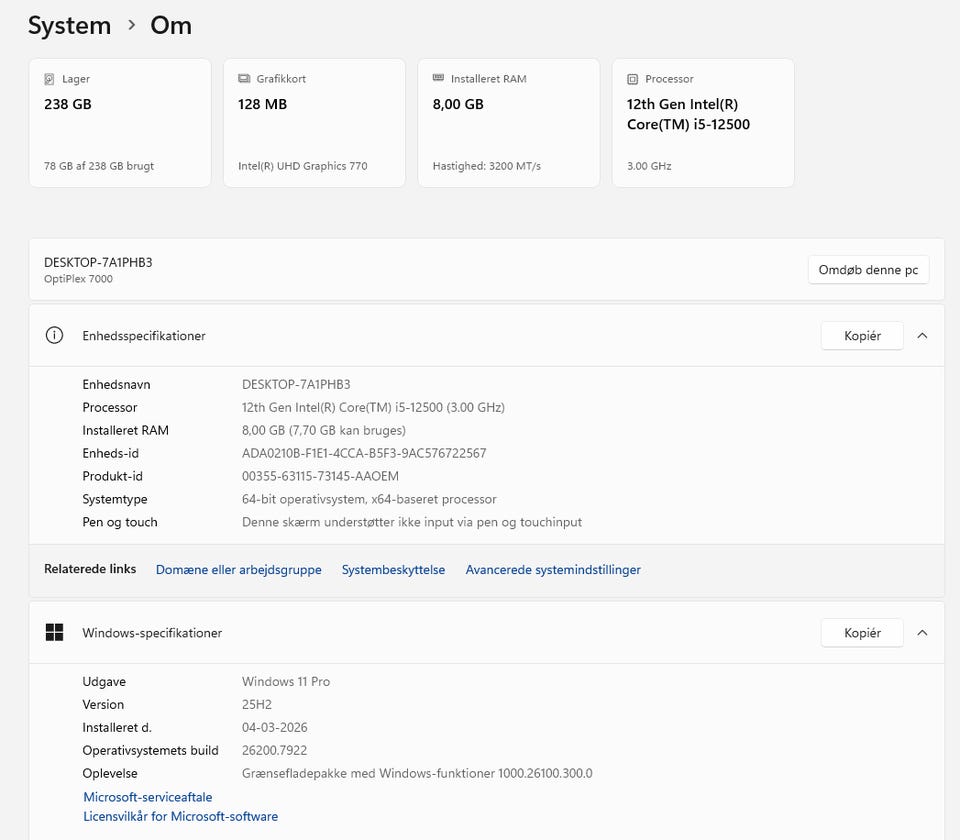Open the Microsoft-serviceaftale link
Viewport: 960px width, 840px height.
(148, 797)
